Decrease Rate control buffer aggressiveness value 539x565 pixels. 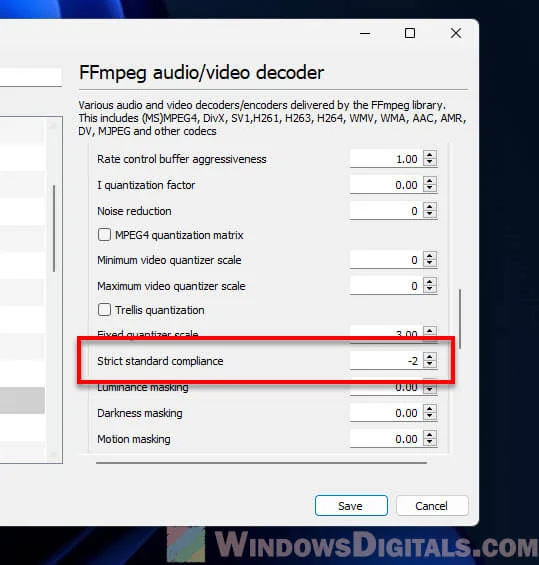(429, 163)
